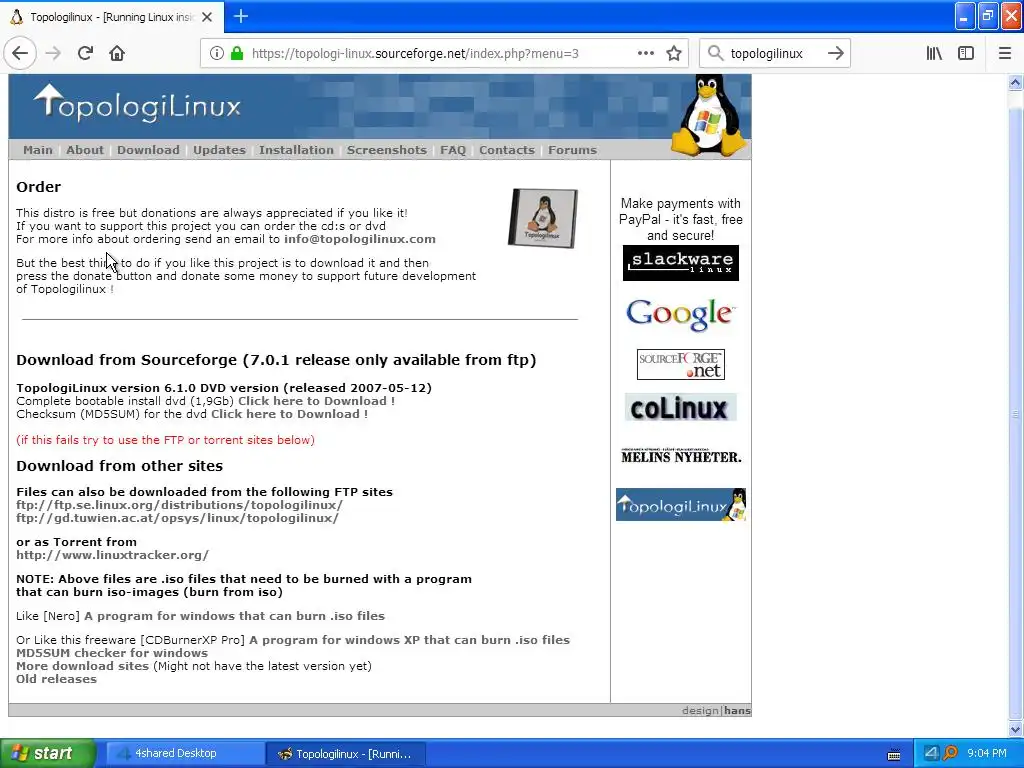Show site information icon in address bar

point(217,54)
